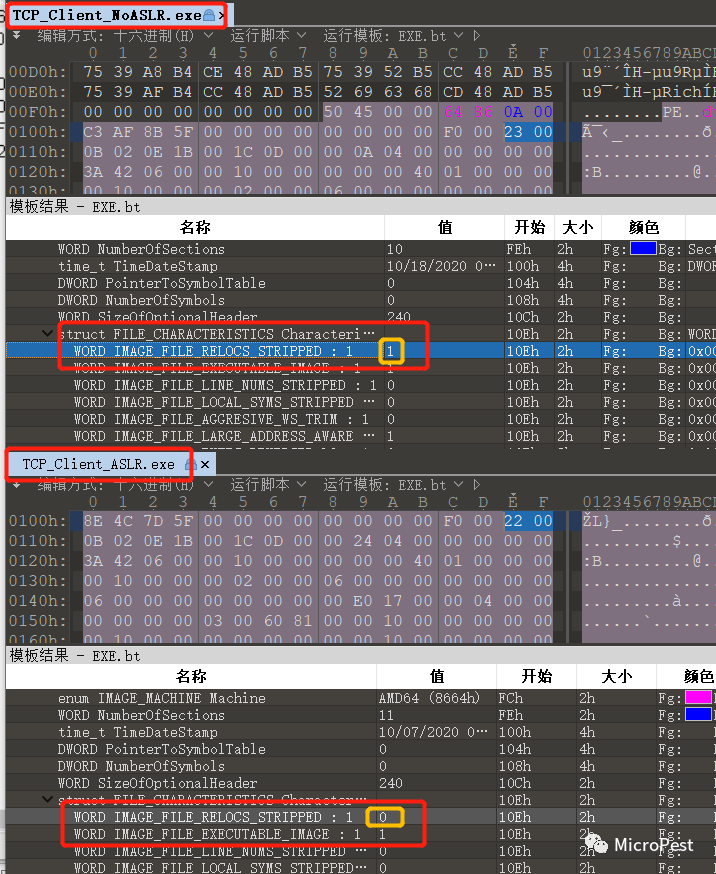Select IMAGE_FILE_LOCAL_SYMS_STRIPPED row in NoASLR results

[x=361, y=402]
